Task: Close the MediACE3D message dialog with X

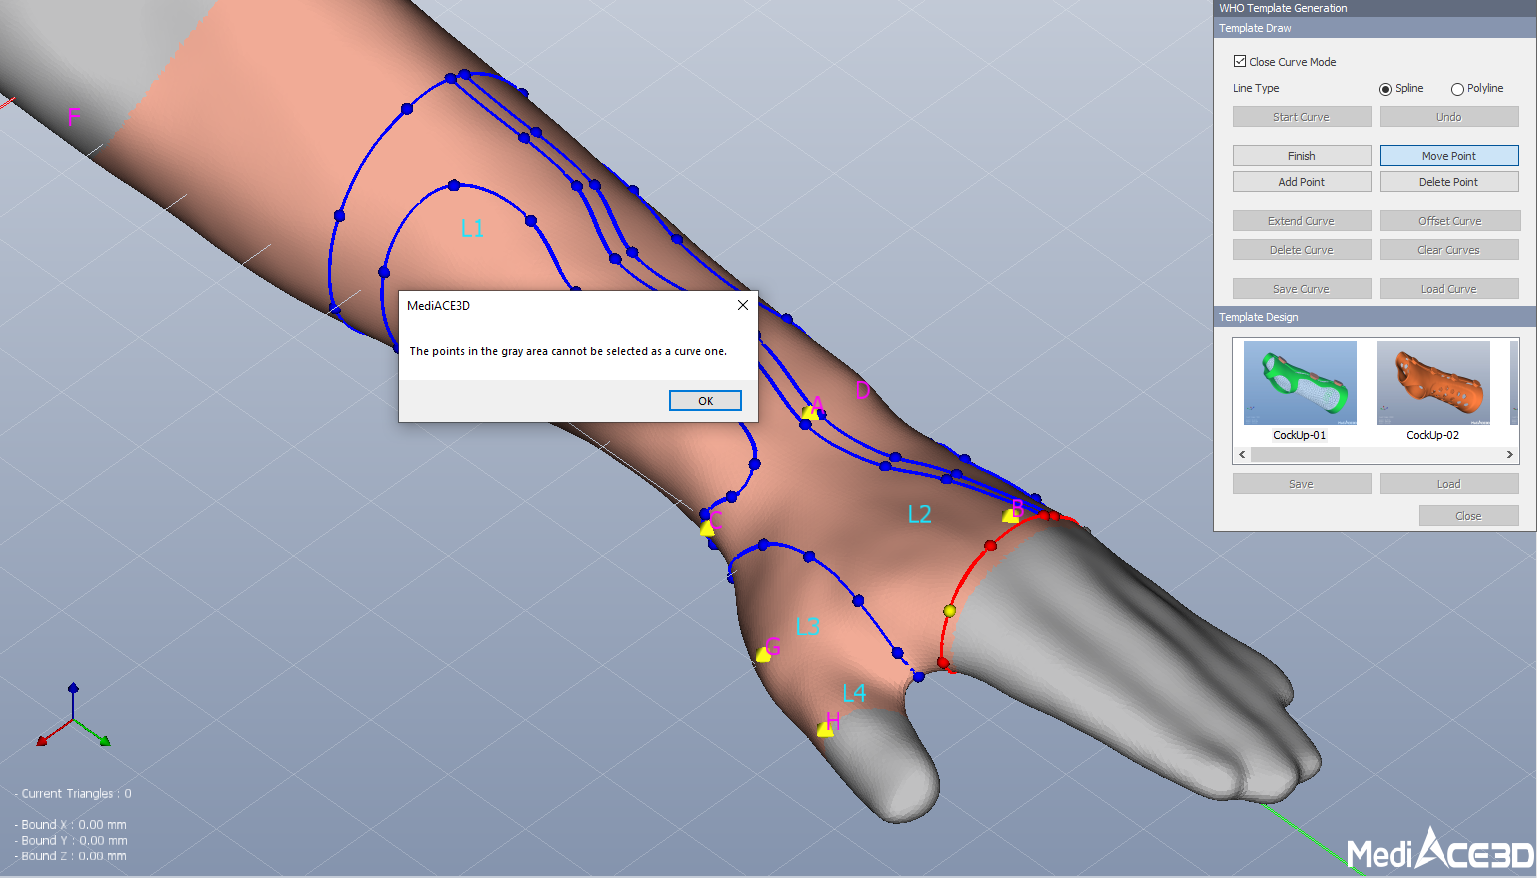Action: [742, 306]
